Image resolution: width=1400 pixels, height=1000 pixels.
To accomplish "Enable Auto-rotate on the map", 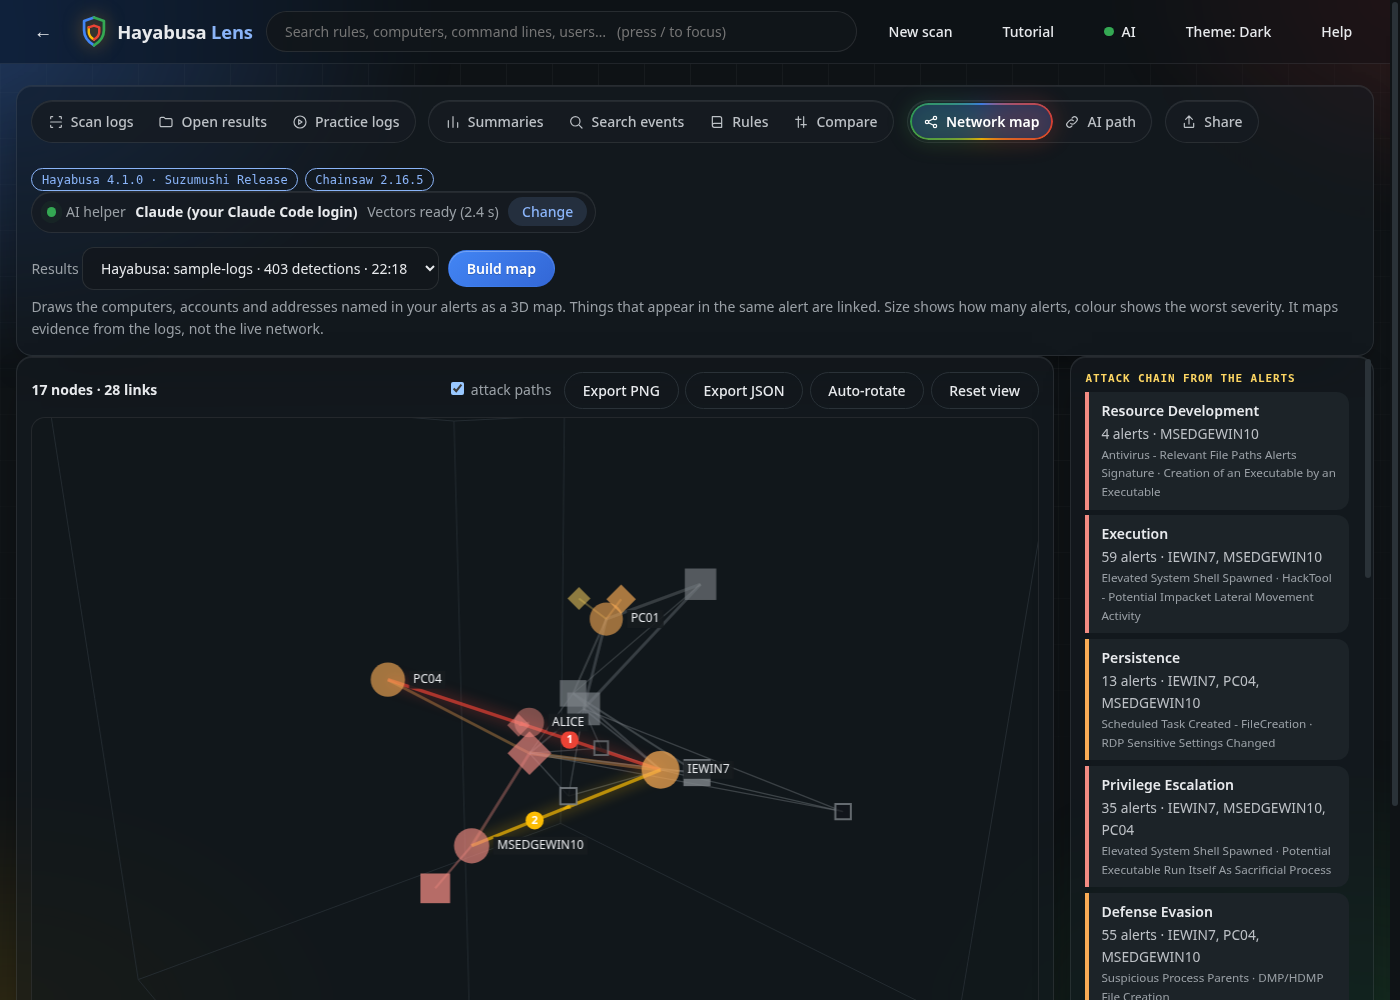I will coord(866,391).
